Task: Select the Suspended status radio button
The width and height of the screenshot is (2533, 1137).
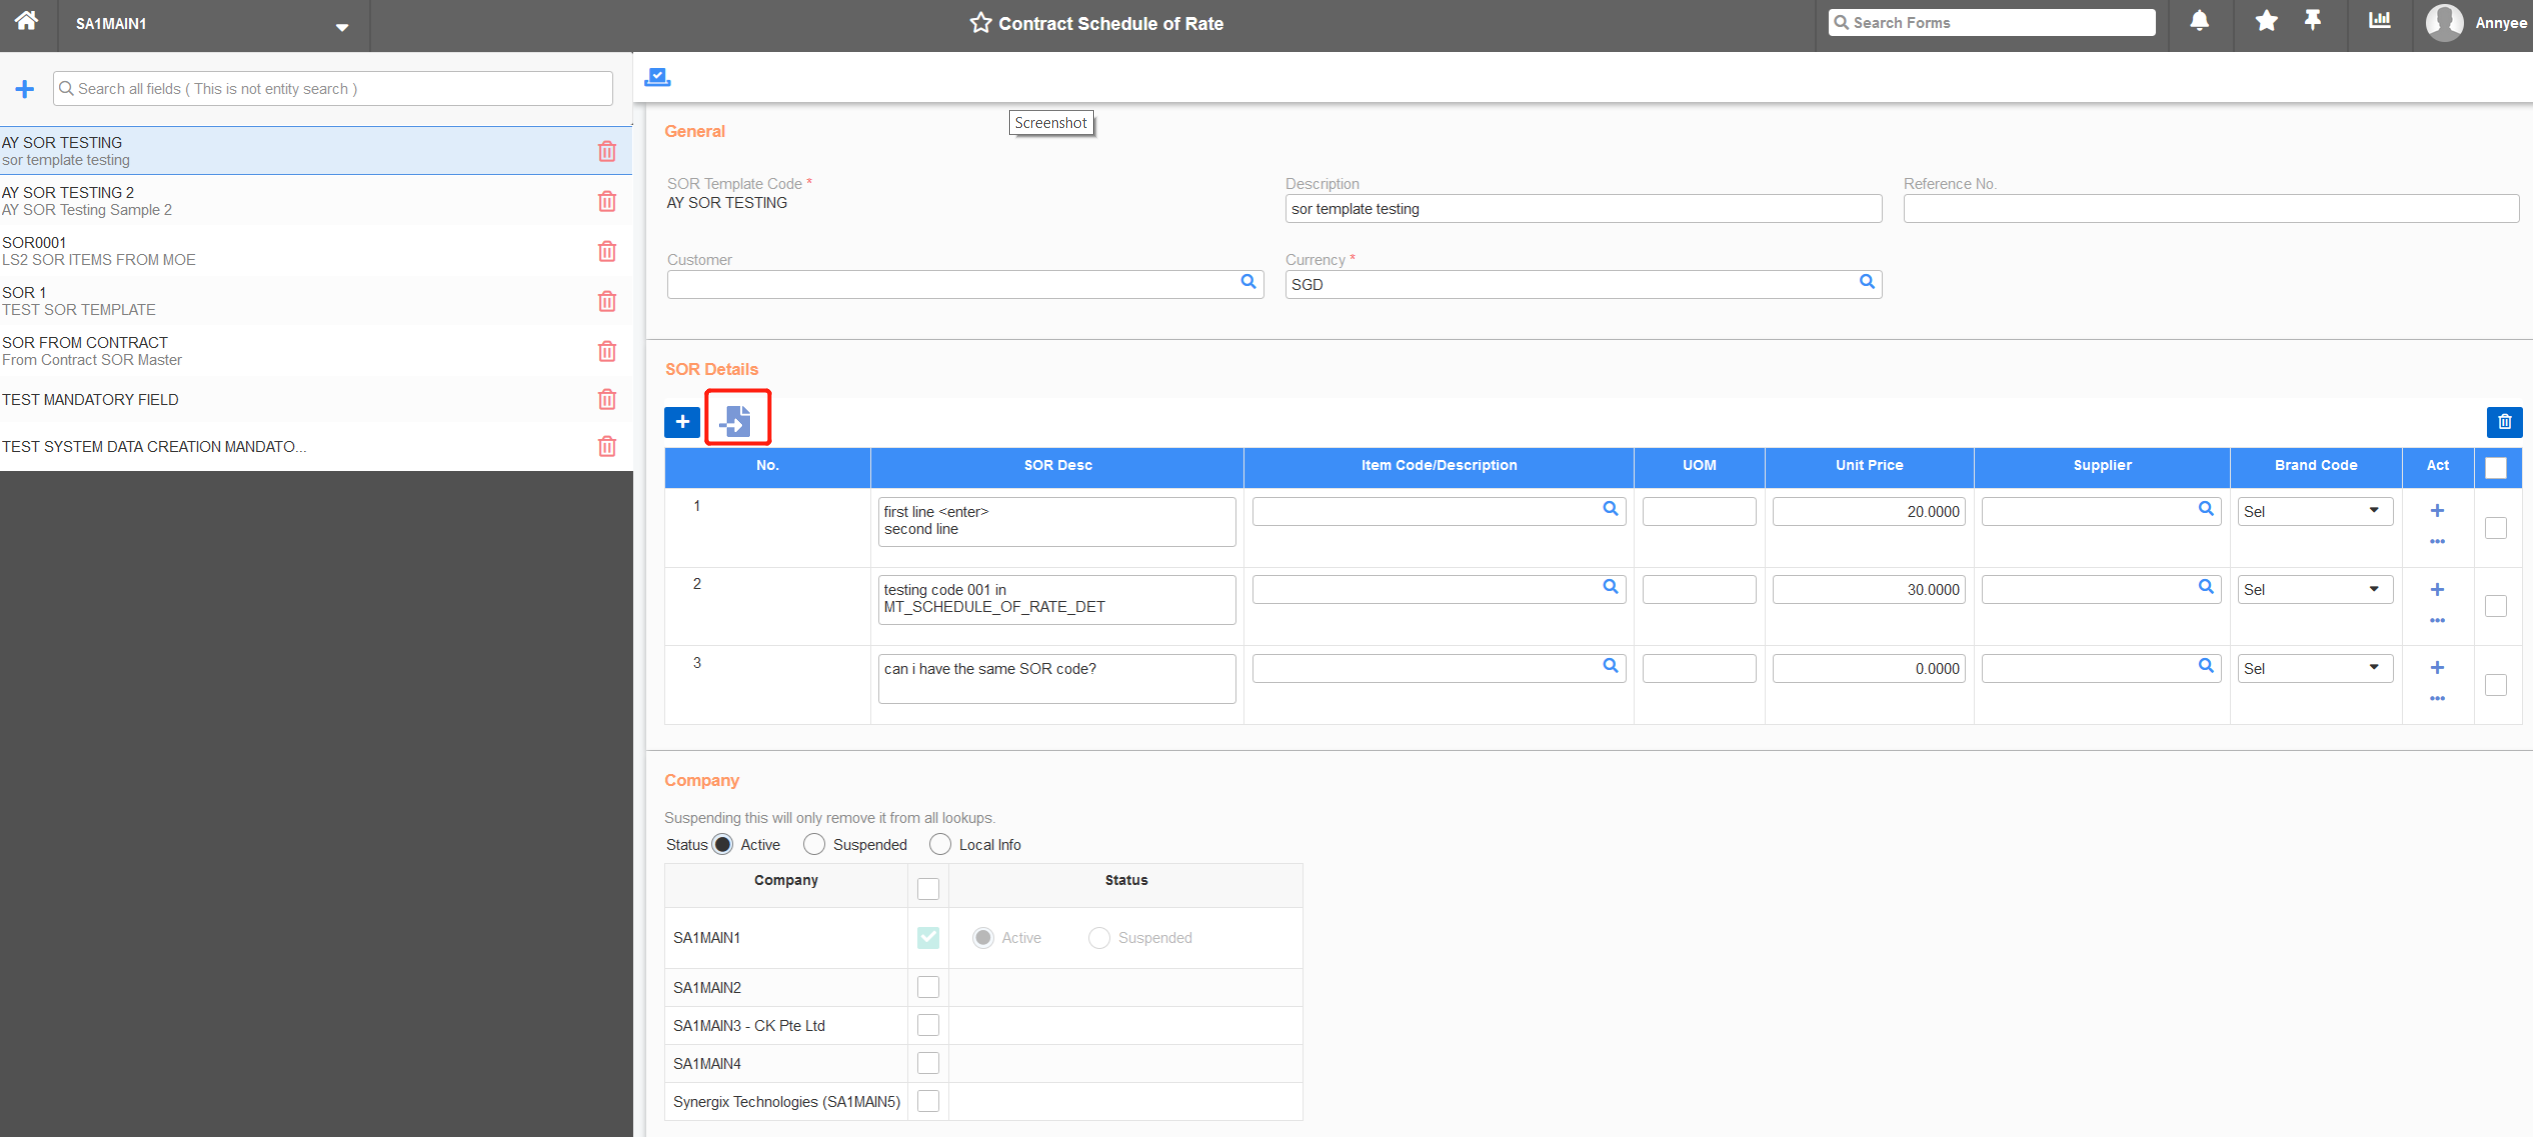Action: tap(814, 844)
